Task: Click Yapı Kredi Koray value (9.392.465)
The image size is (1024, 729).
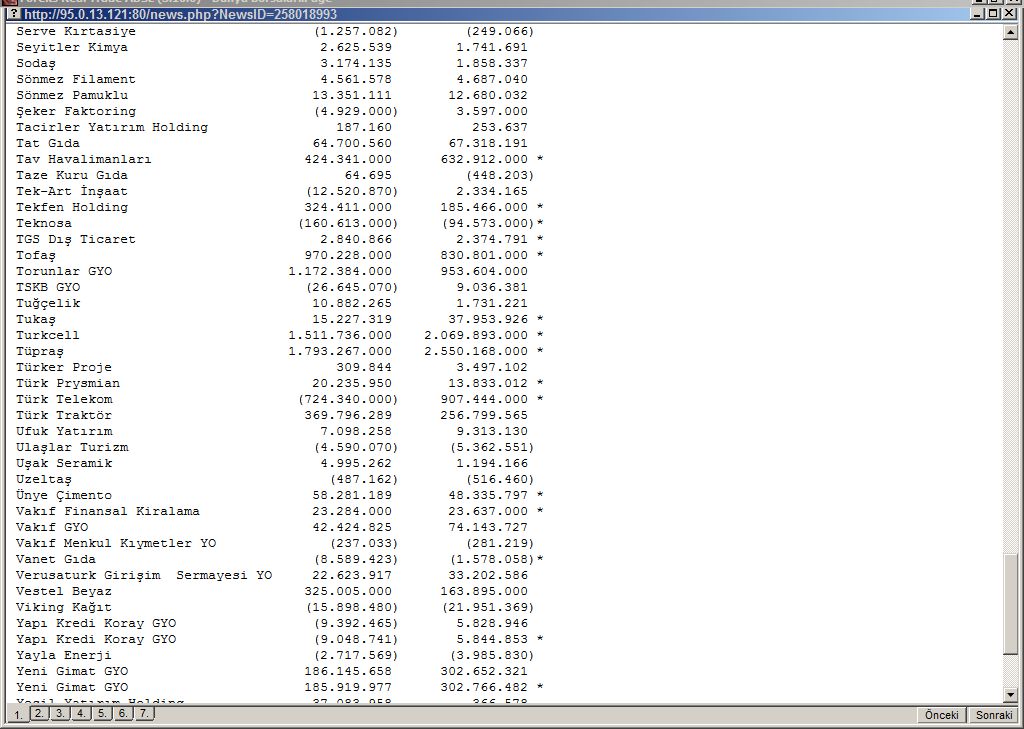Action: coord(356,623)
